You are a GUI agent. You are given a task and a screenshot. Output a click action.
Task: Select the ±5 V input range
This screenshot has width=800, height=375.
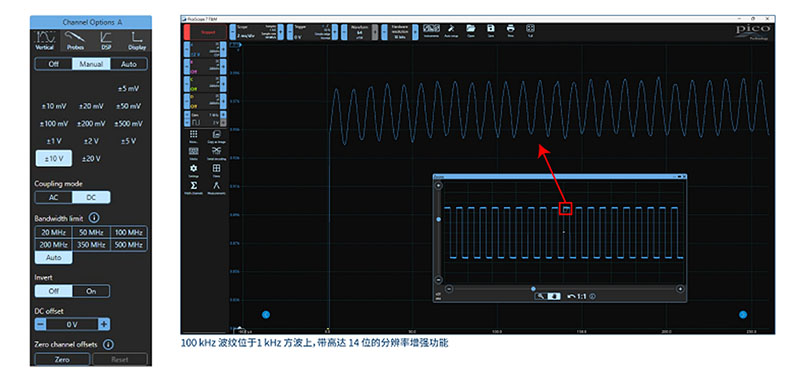129,141
